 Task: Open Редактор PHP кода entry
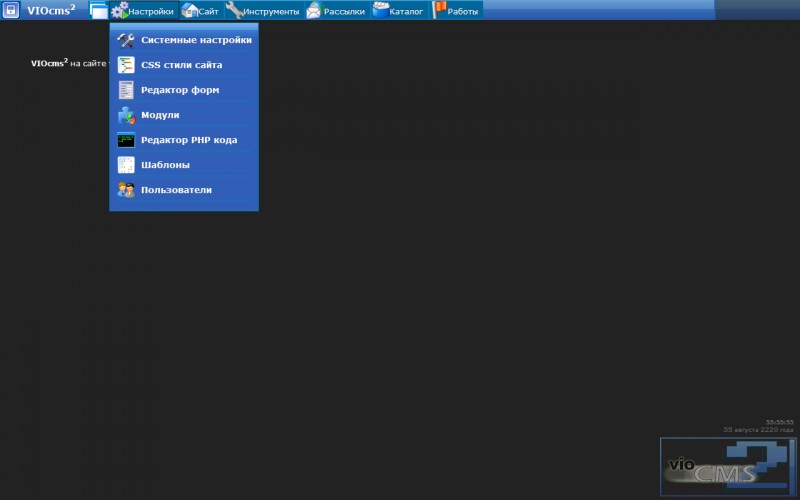pyautogui.click(x=184, y=140)
